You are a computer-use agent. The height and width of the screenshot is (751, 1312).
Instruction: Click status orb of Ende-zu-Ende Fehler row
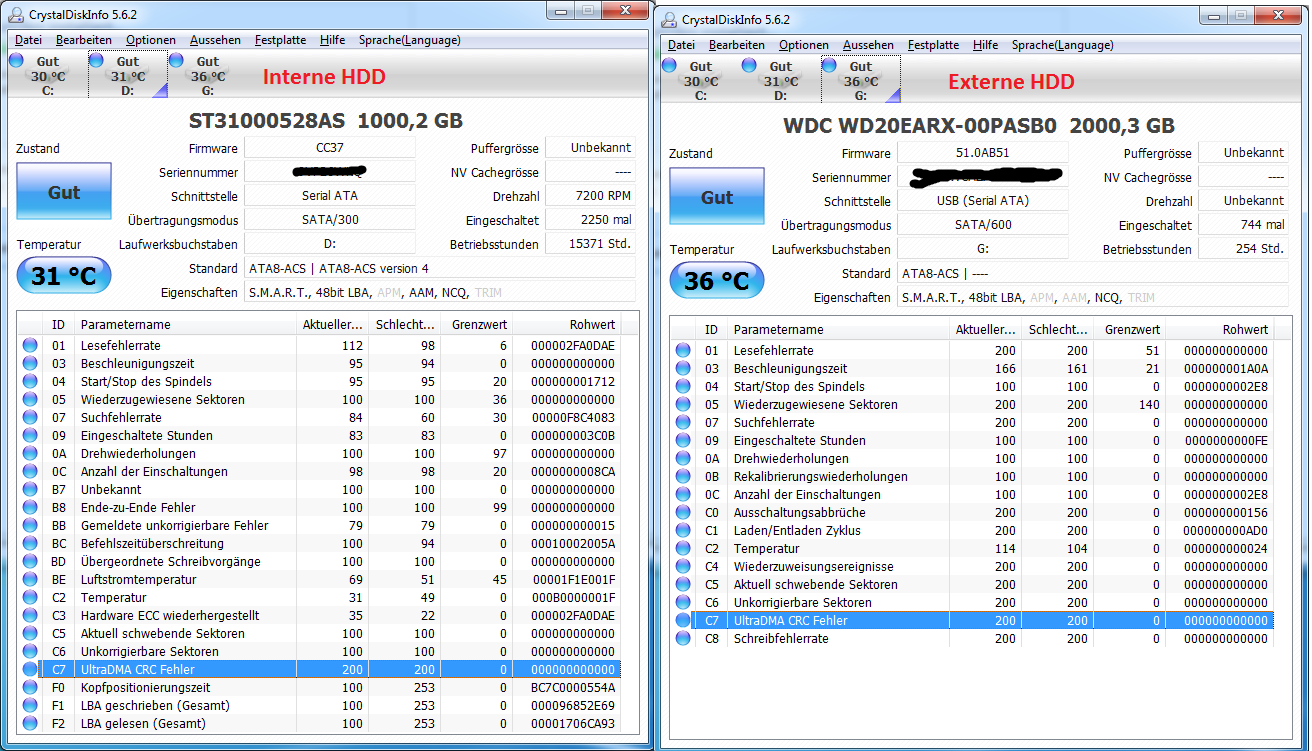[30, 507]
